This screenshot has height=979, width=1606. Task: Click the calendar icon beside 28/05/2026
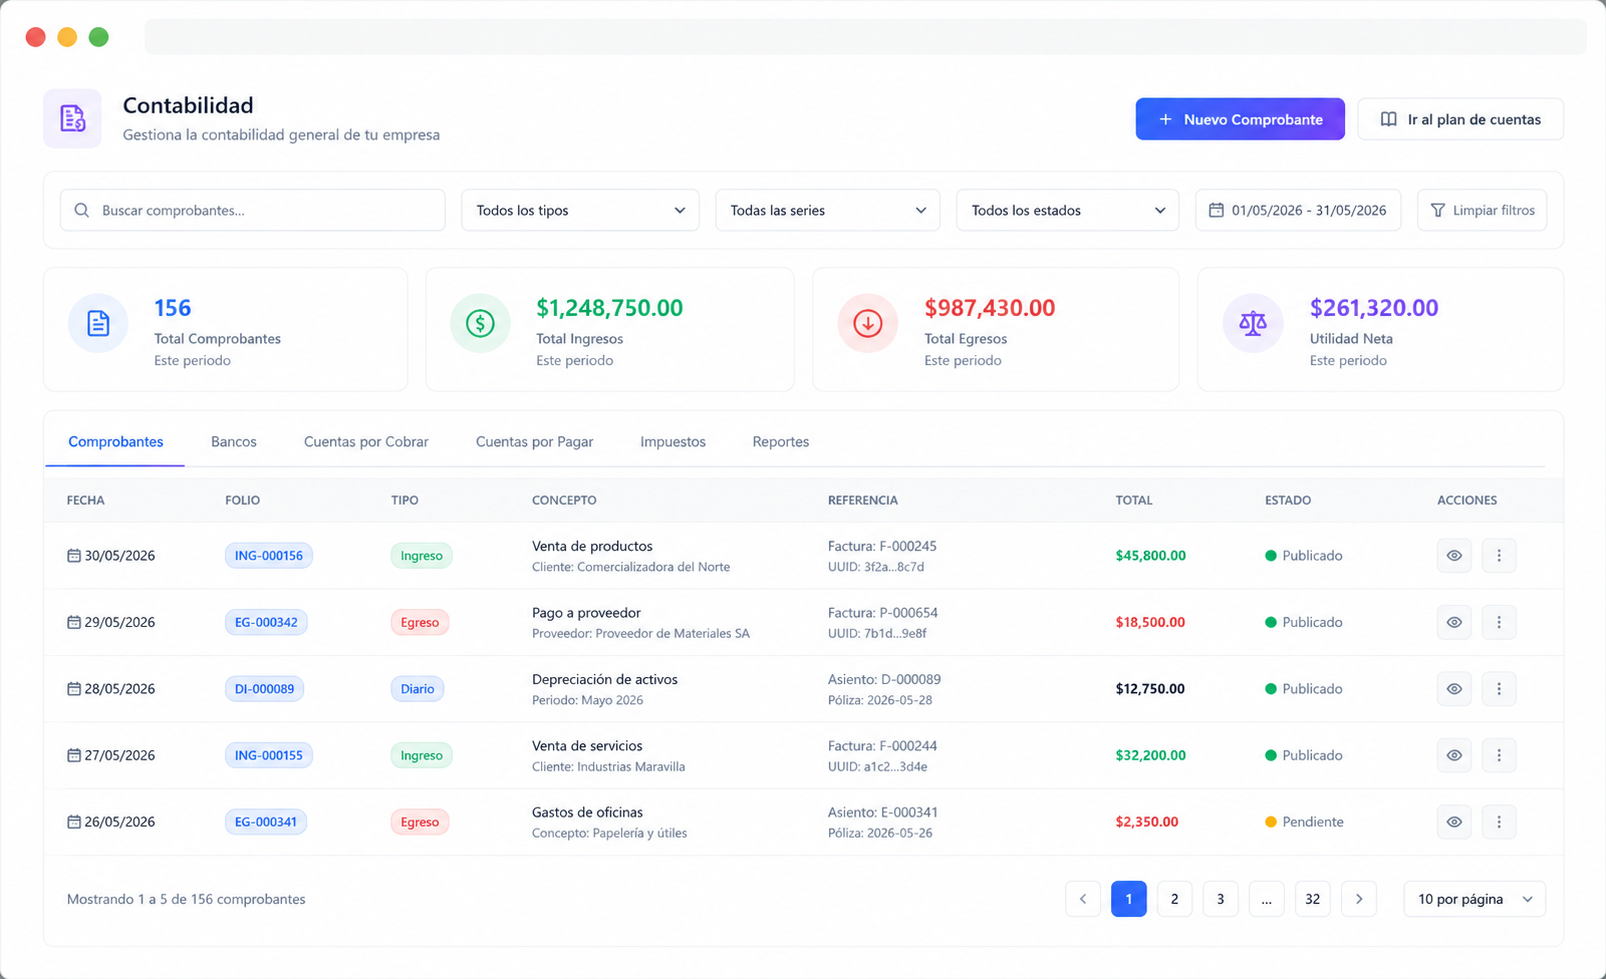73,688
